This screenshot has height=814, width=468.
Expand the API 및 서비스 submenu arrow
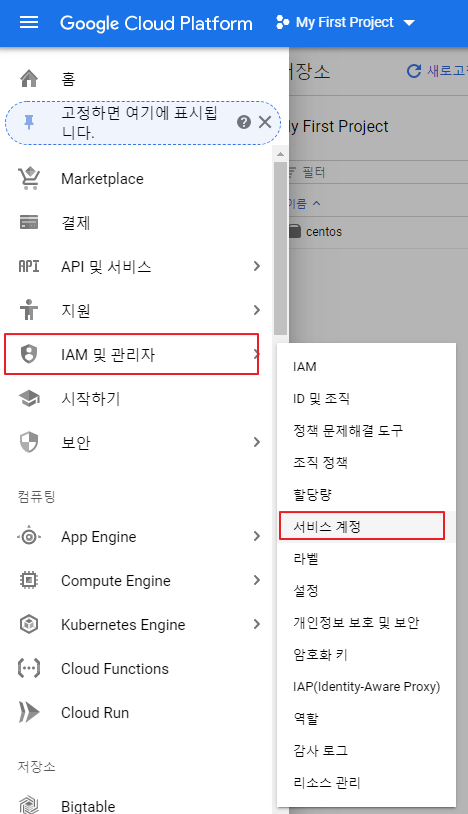pyautogui.click(x=256, y=266)
